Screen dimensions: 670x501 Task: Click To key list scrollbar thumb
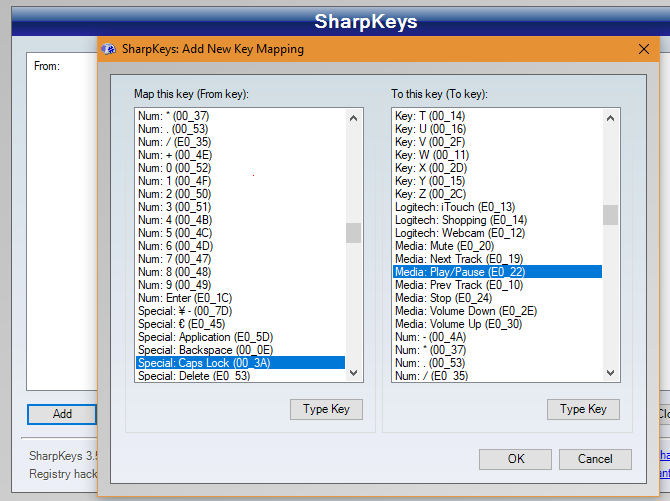[610, 215]
